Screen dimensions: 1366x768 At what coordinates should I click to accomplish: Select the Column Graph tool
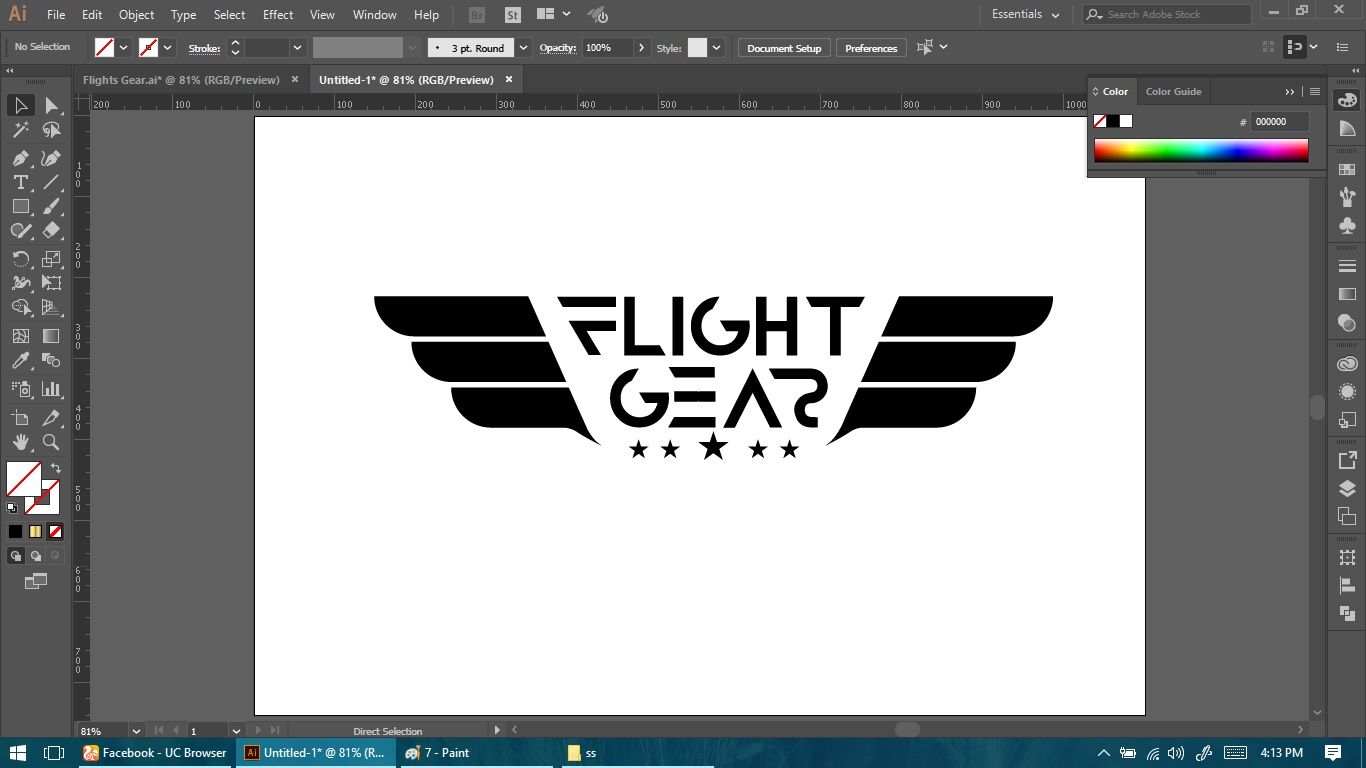[52, 389]
